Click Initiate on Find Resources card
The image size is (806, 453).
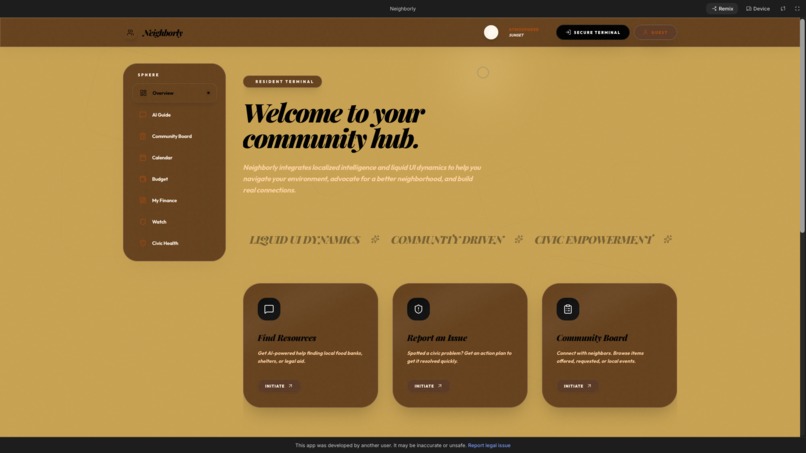pos(279,386)
